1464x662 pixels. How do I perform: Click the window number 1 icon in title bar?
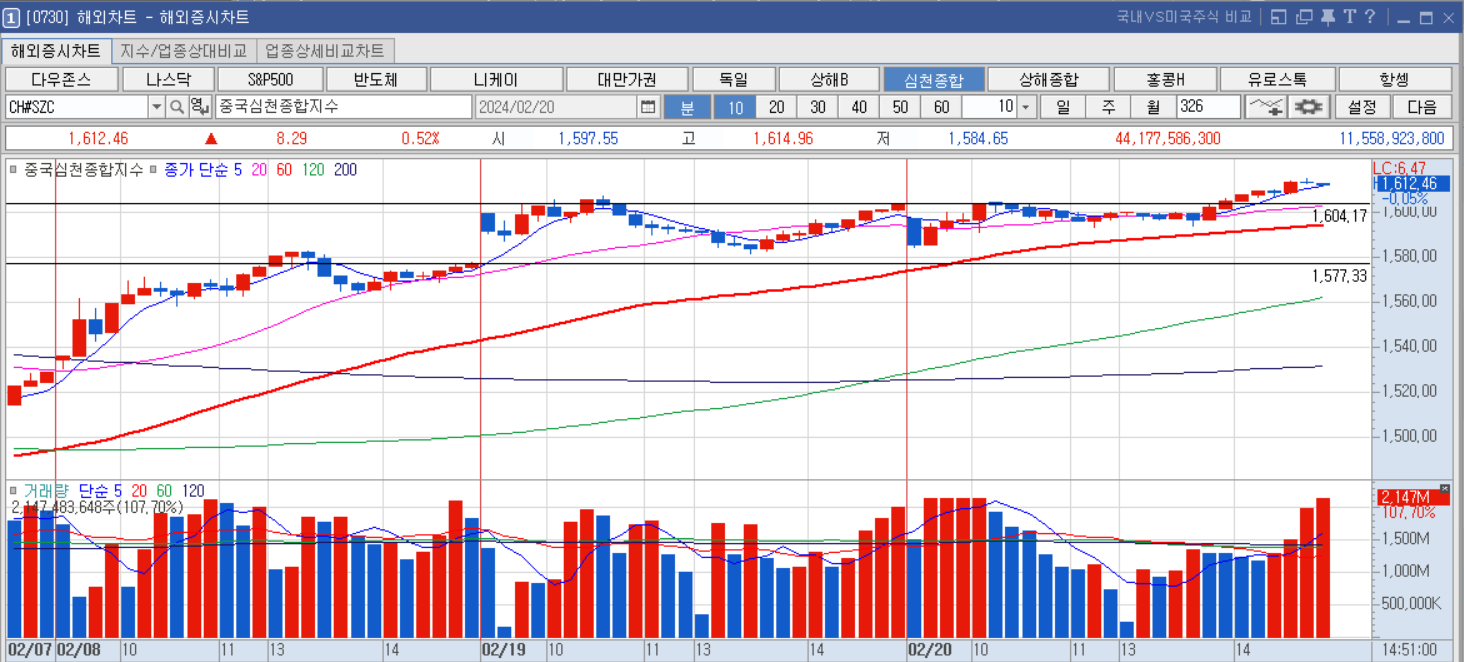[11, 17]
